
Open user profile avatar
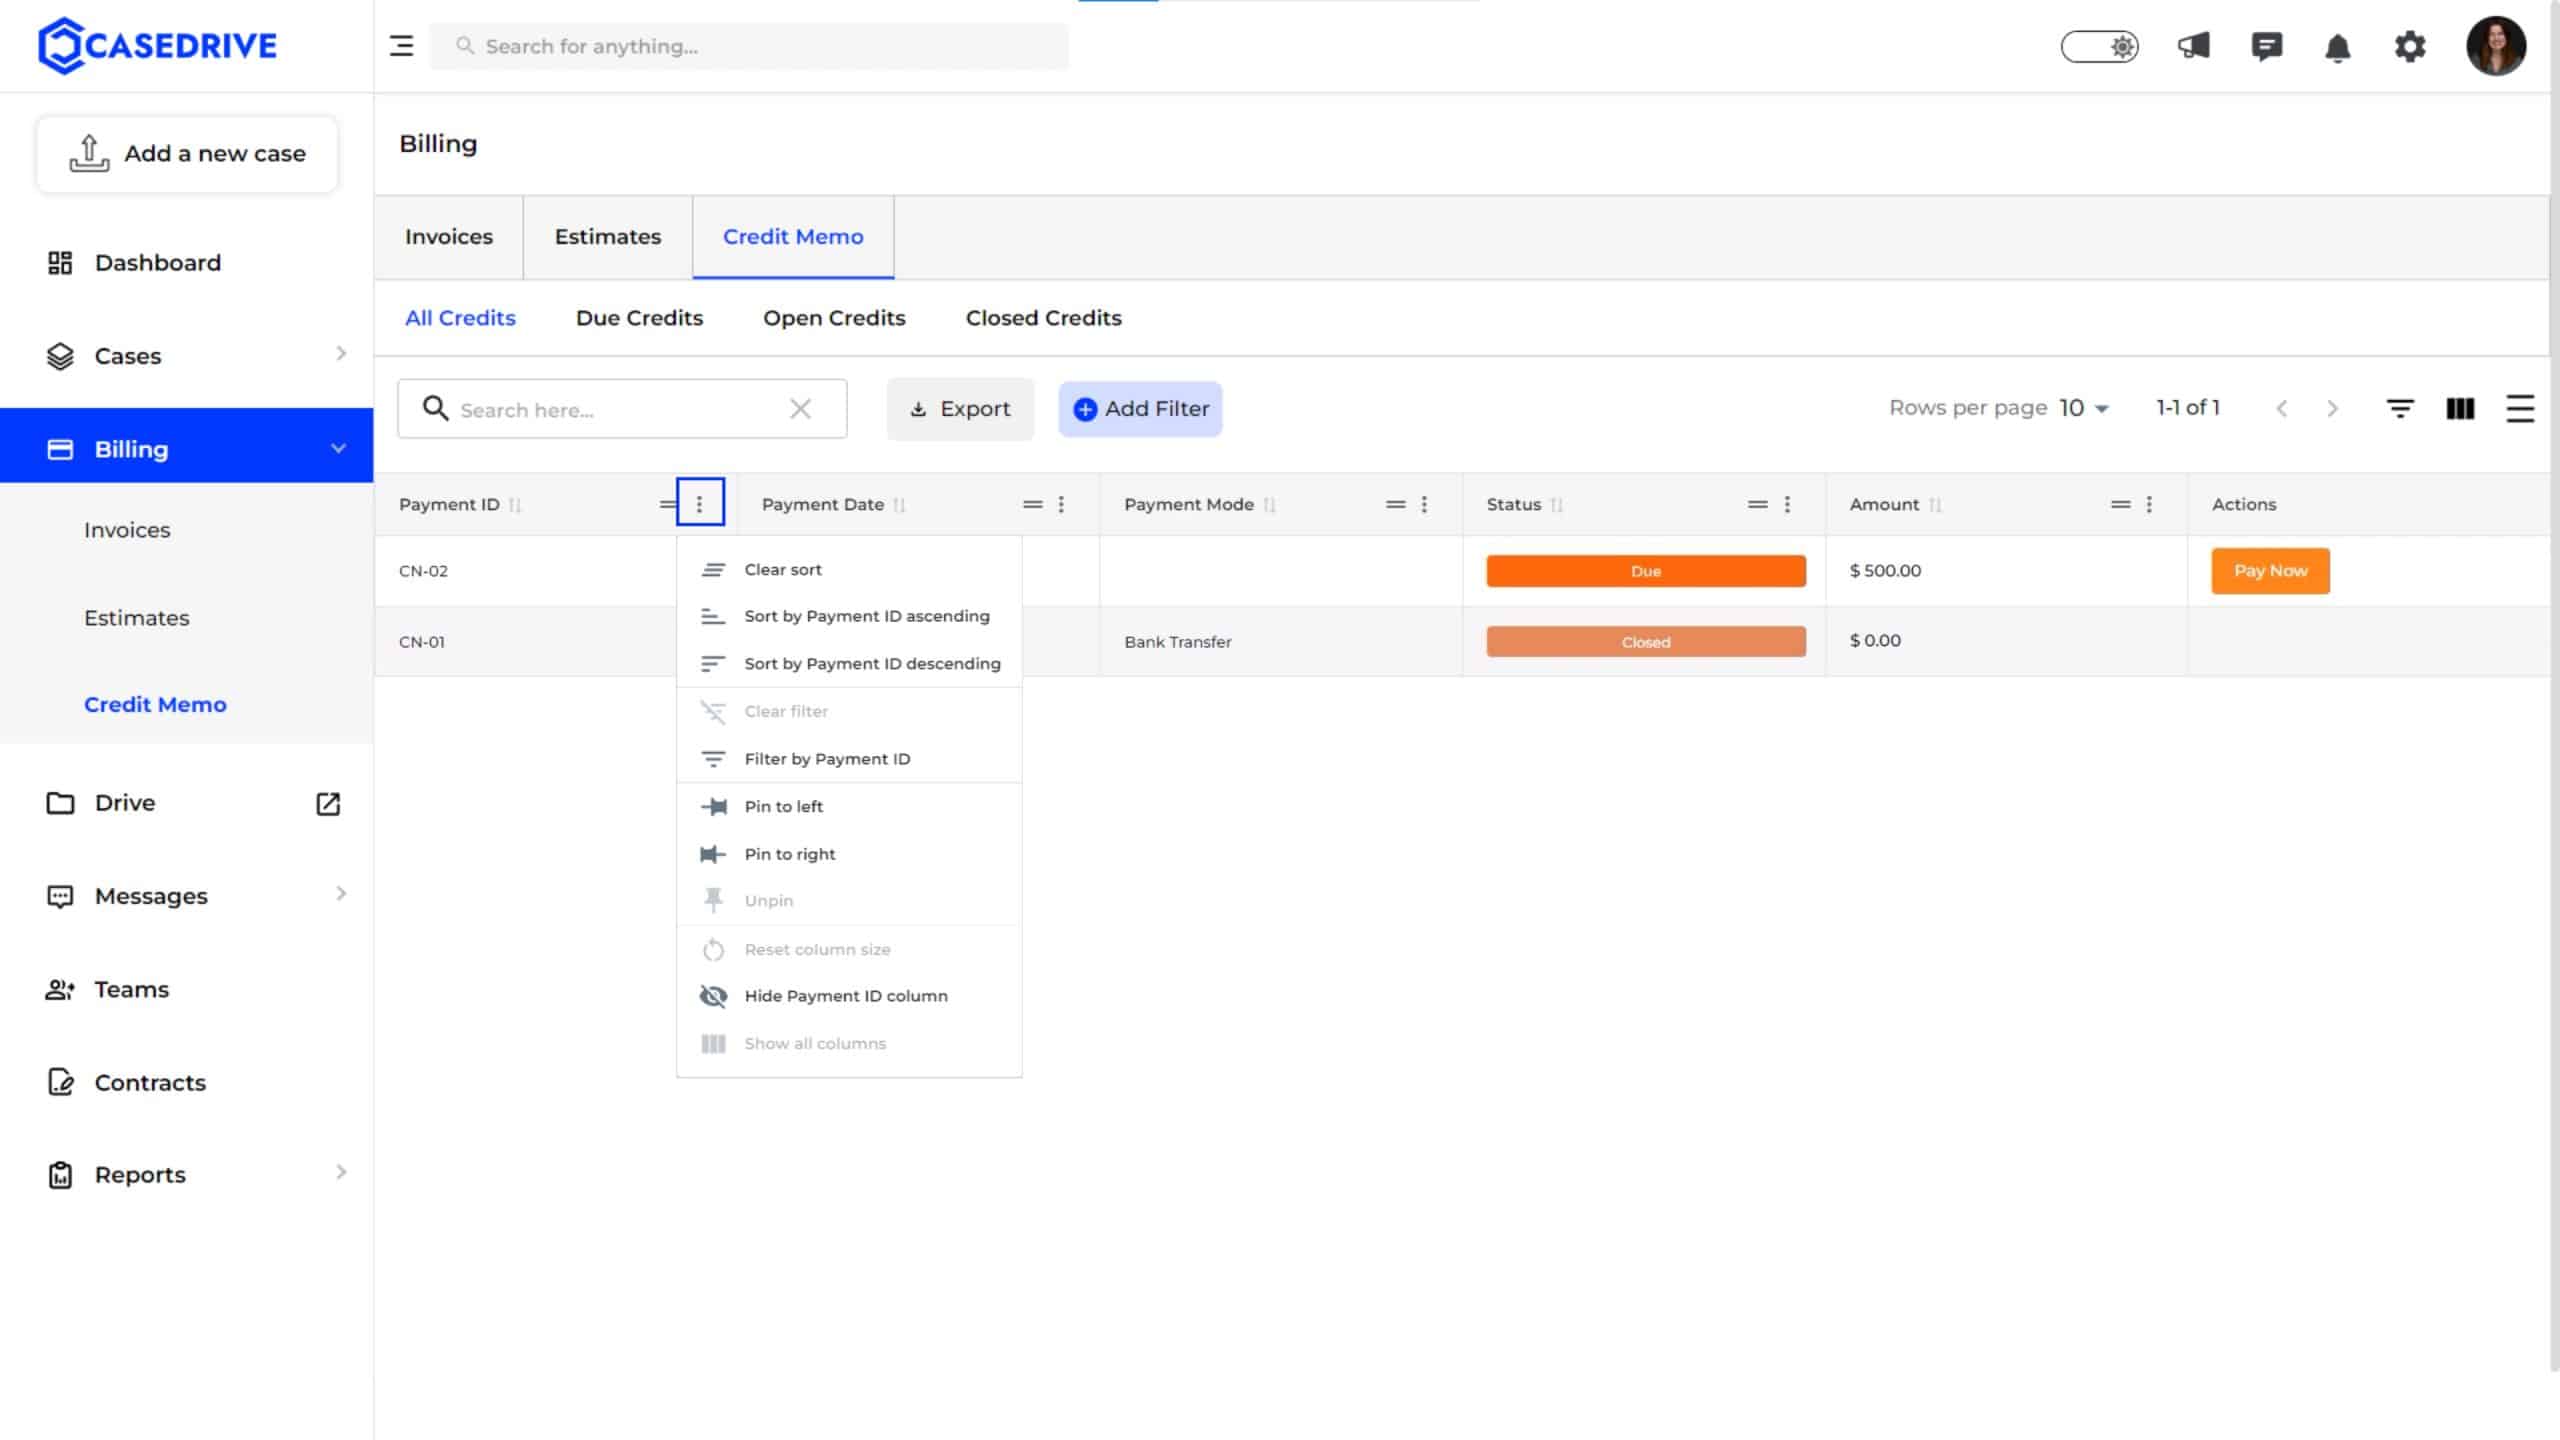[2496, 46]
